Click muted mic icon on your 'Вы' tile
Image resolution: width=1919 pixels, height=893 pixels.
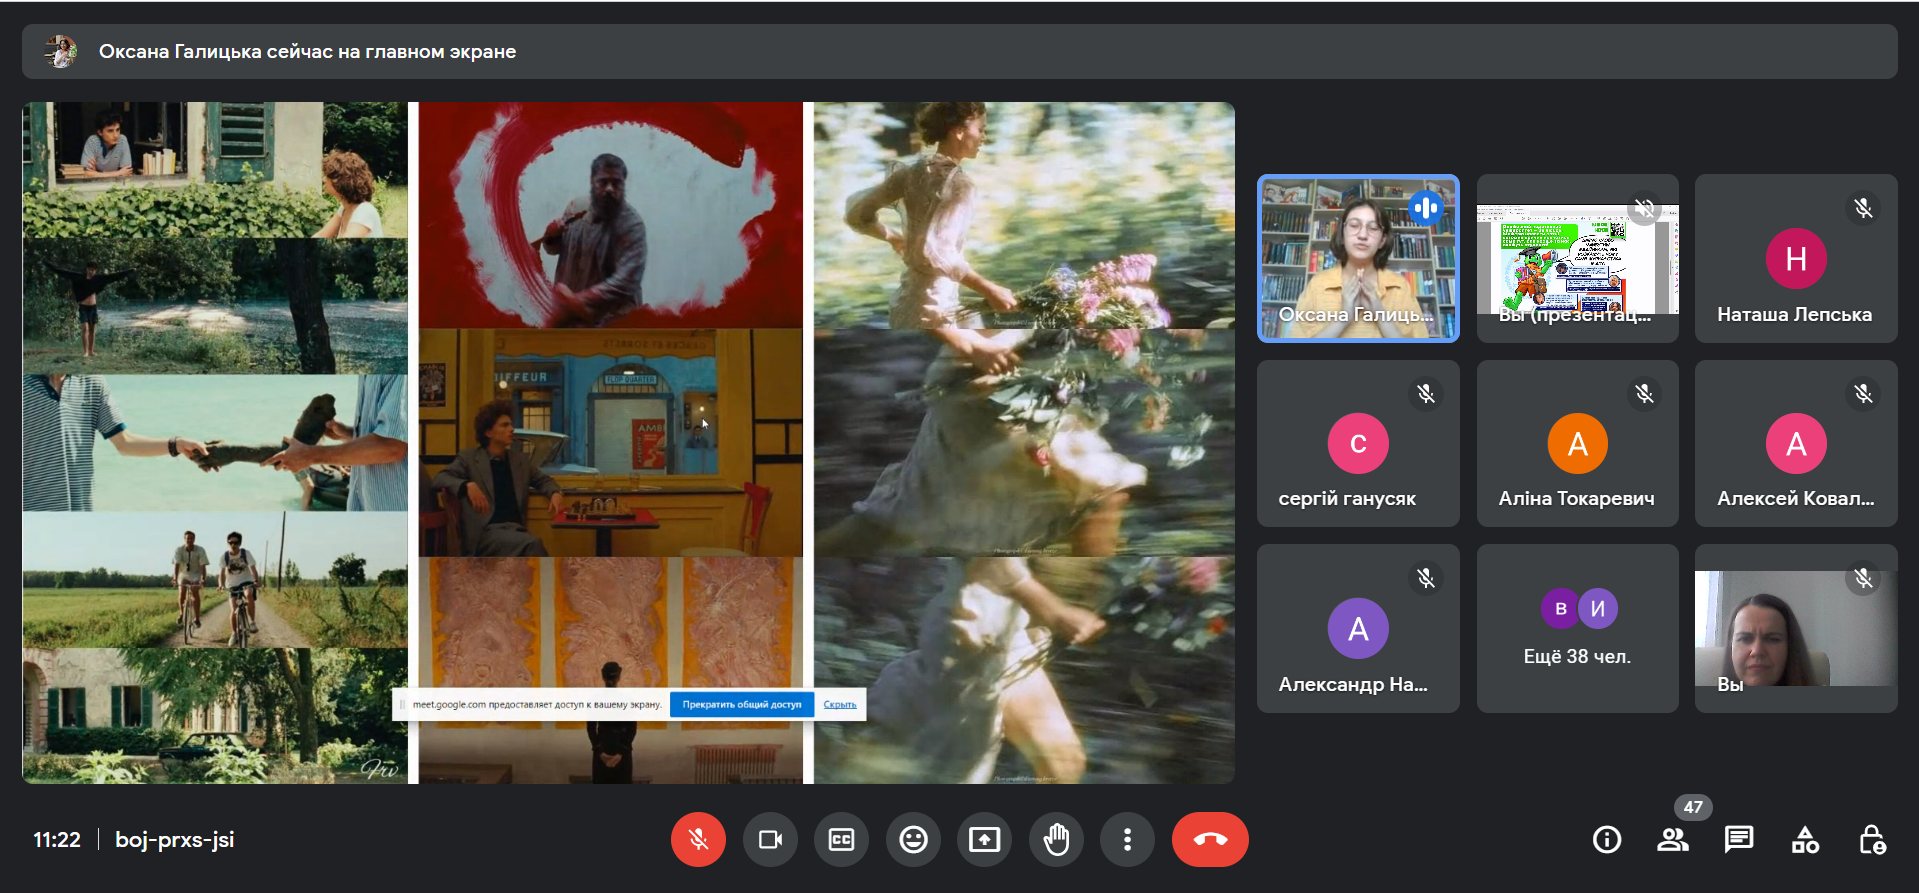point(1863,578)
